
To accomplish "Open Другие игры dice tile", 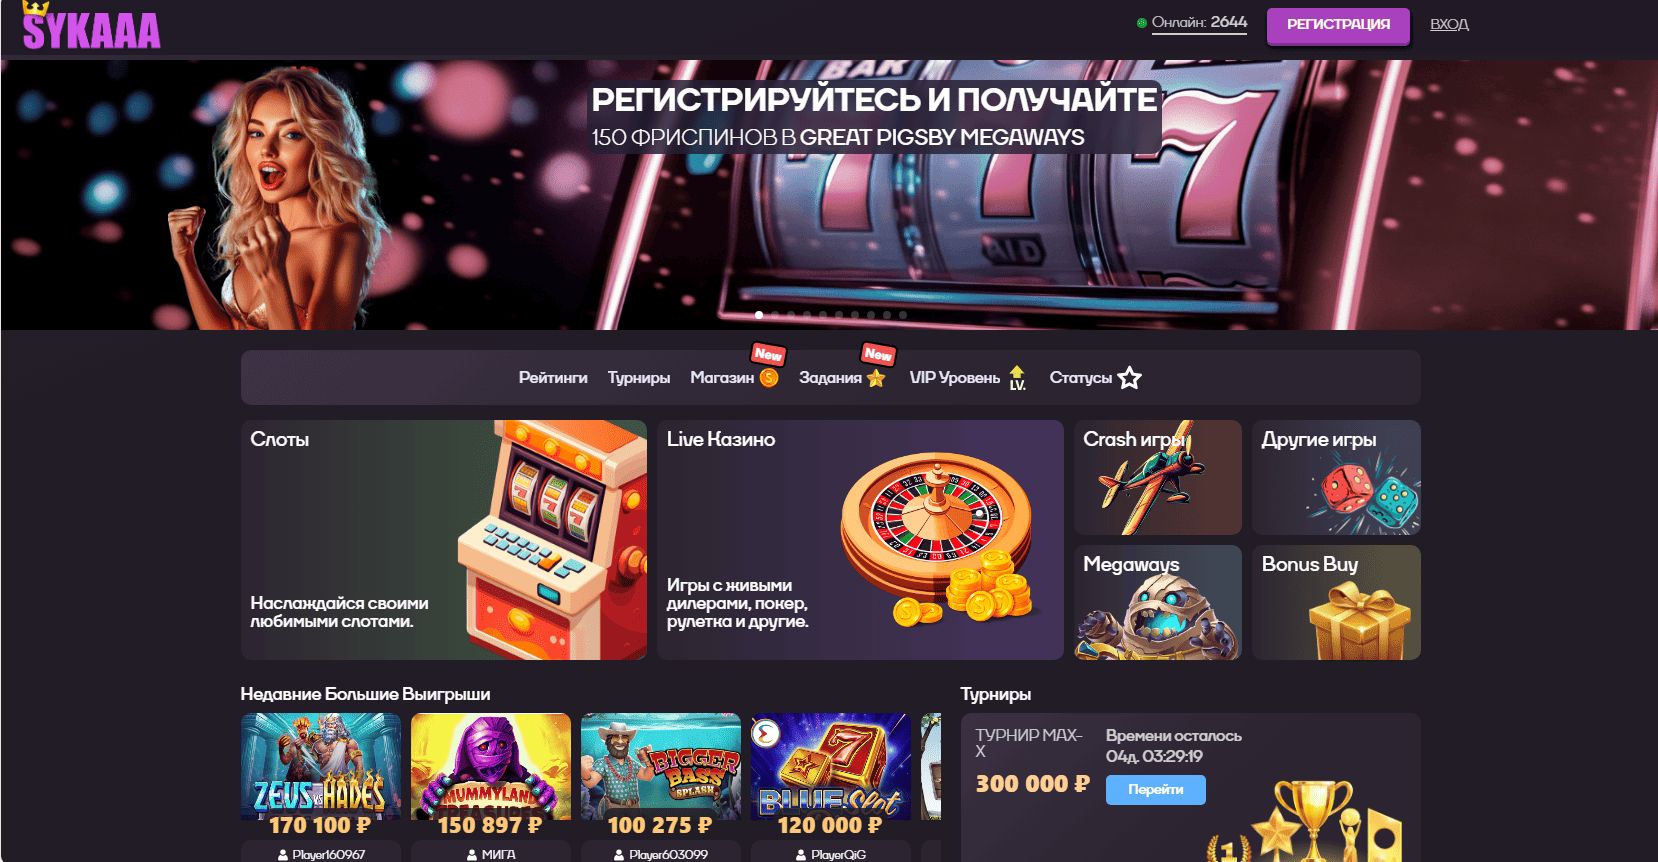I will (1336, 477).
